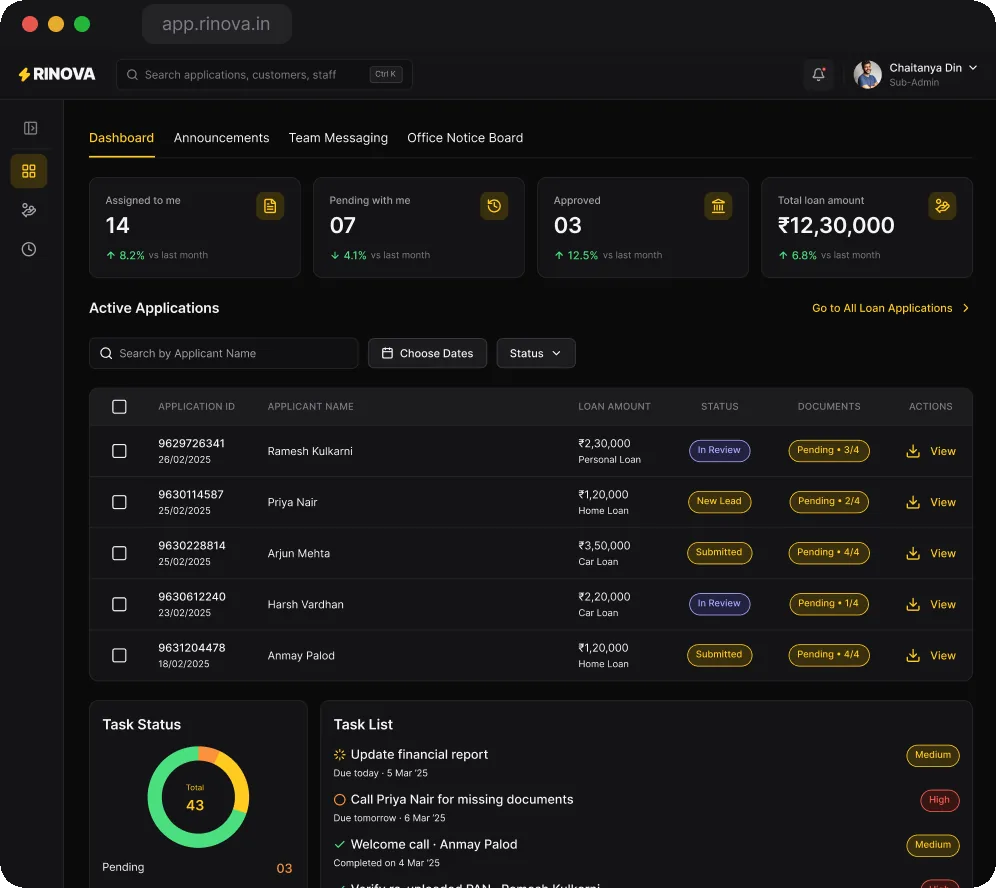This screenshot has width=996, height=888.
Task: Click arrow beside Go to All Loan Applications
Action: (966, 308)
